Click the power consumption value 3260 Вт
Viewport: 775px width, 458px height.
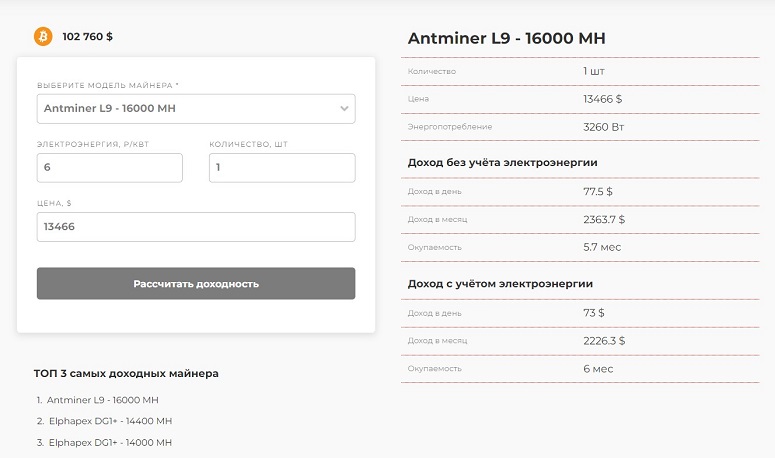coord(603,127)
